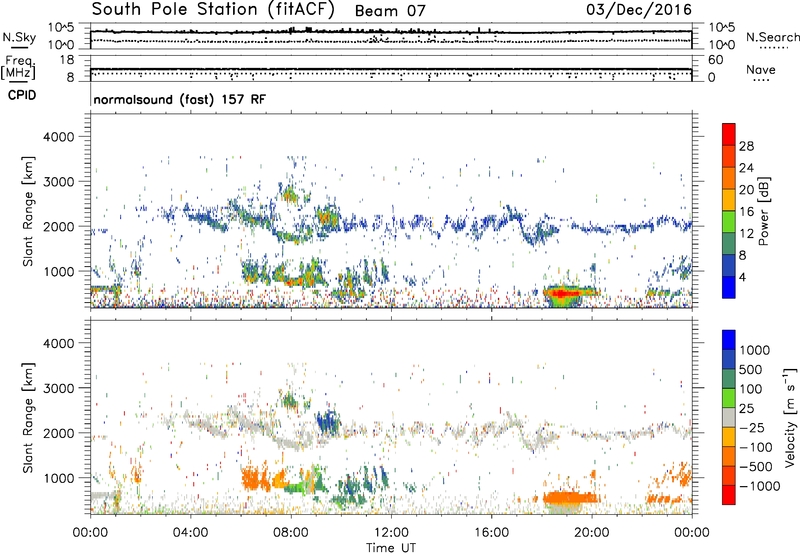
Task: Click the '12' tick on Power colorbar
Action: pyautogui.click(x=746, y=233)
